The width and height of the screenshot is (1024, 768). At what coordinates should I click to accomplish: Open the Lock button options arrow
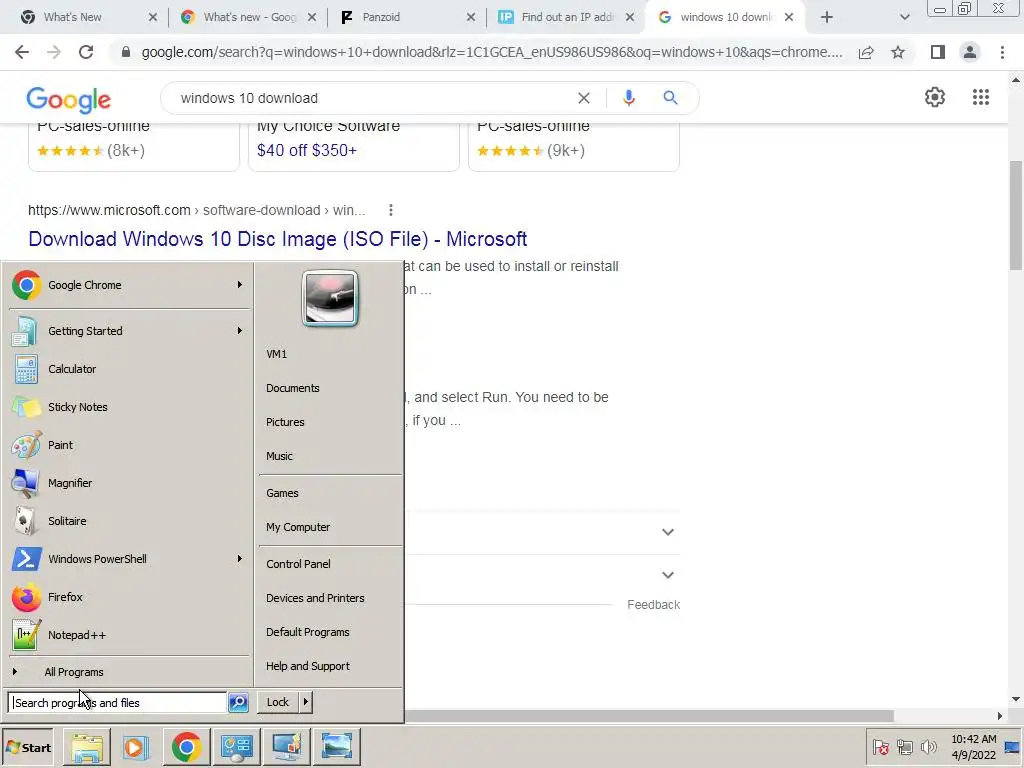click(306, 703)
